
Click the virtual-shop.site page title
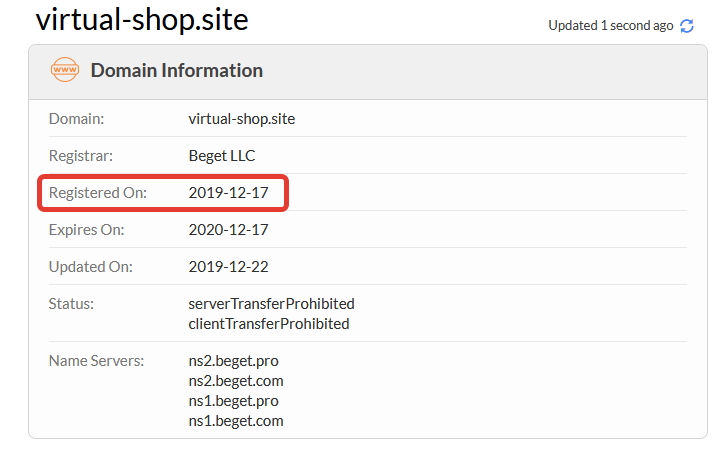click(x=142, y=19)
